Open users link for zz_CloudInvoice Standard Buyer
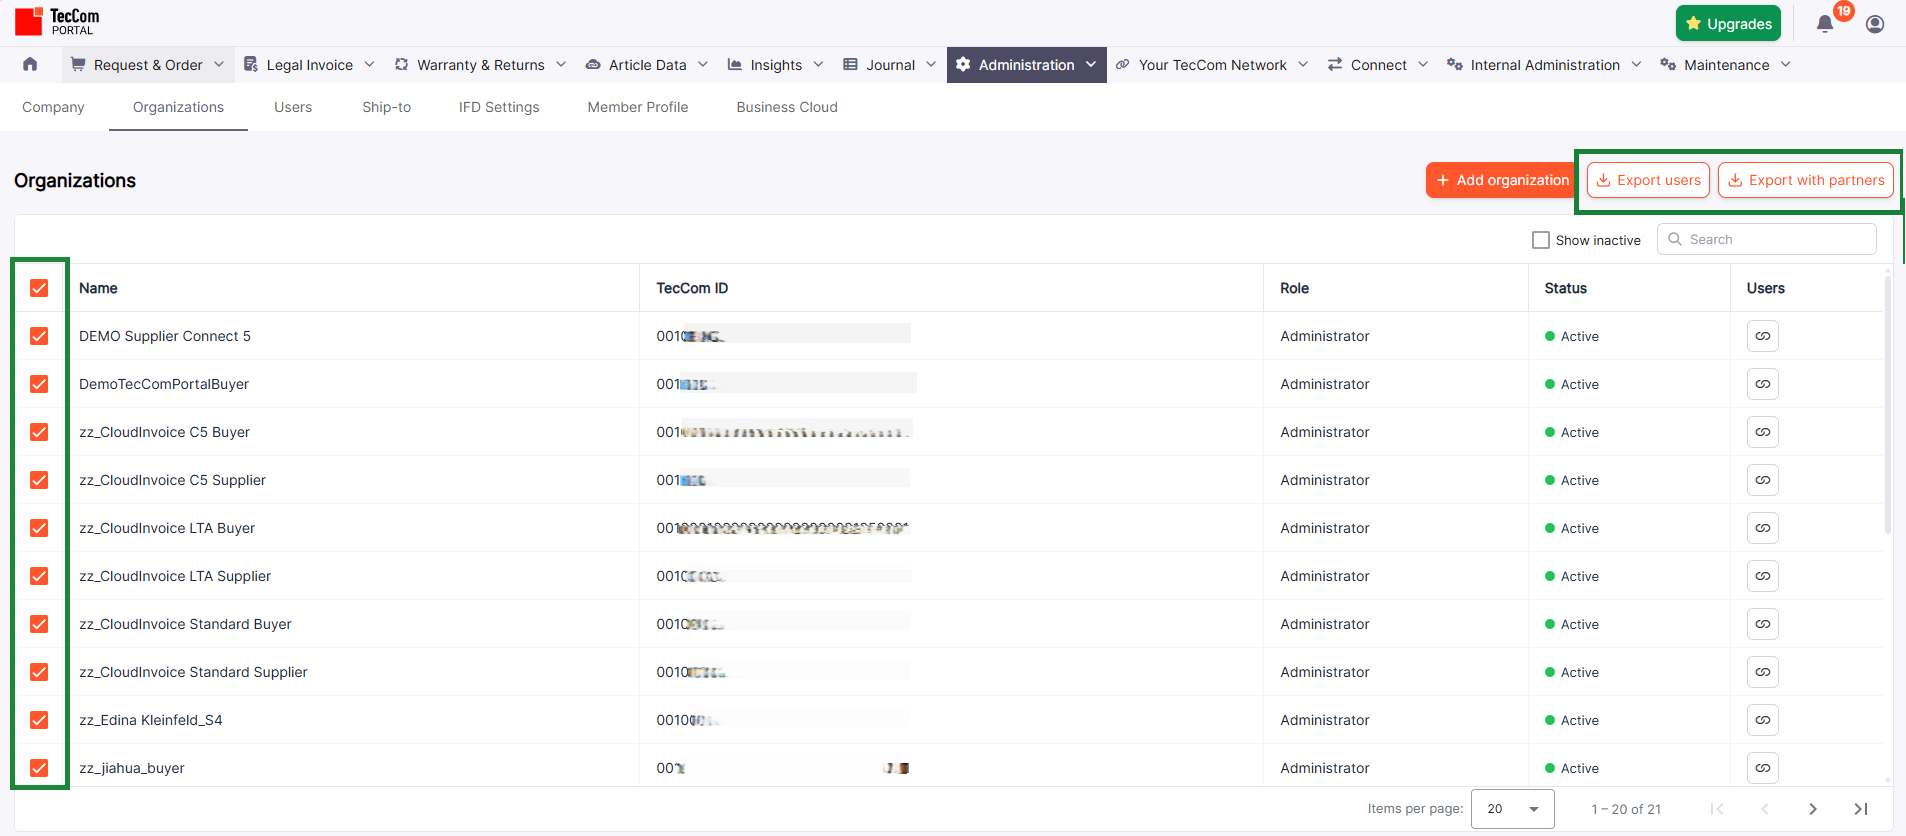 pos(1763,624)
